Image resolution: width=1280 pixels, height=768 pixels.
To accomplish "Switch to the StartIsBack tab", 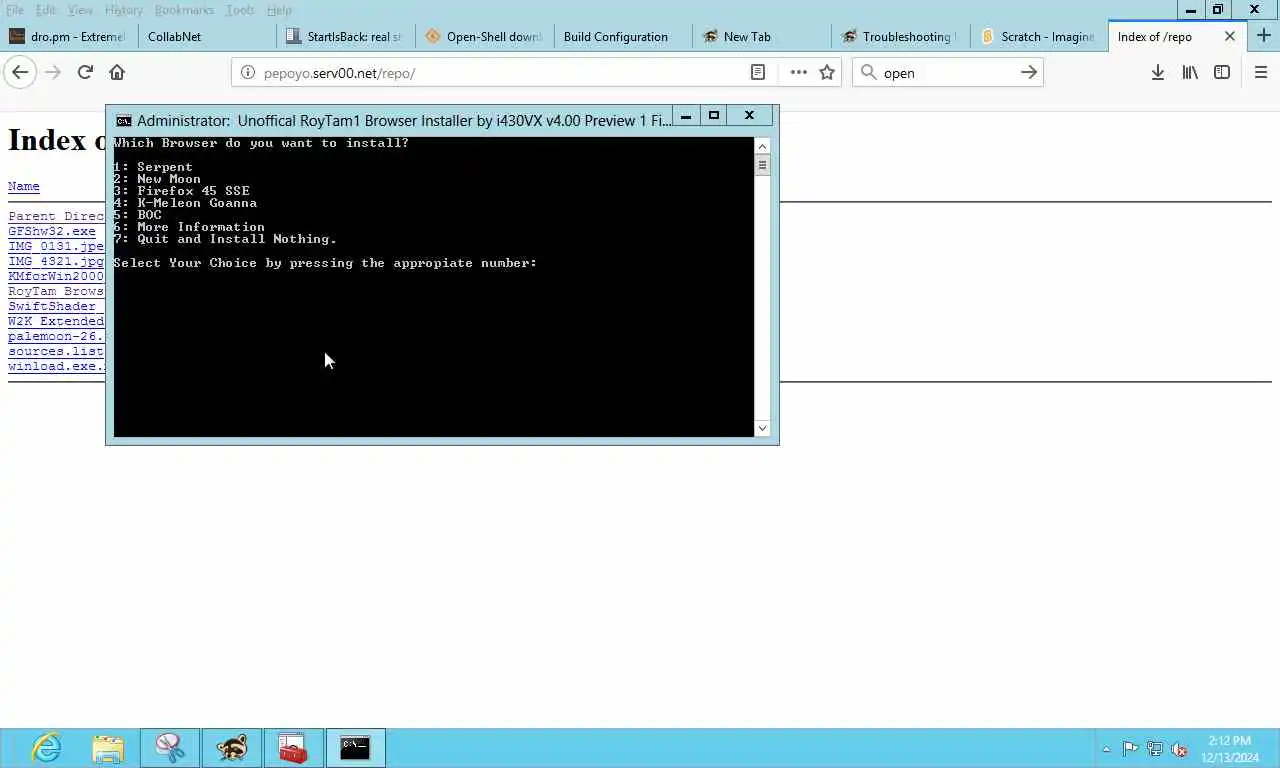I will click(345, 36).
